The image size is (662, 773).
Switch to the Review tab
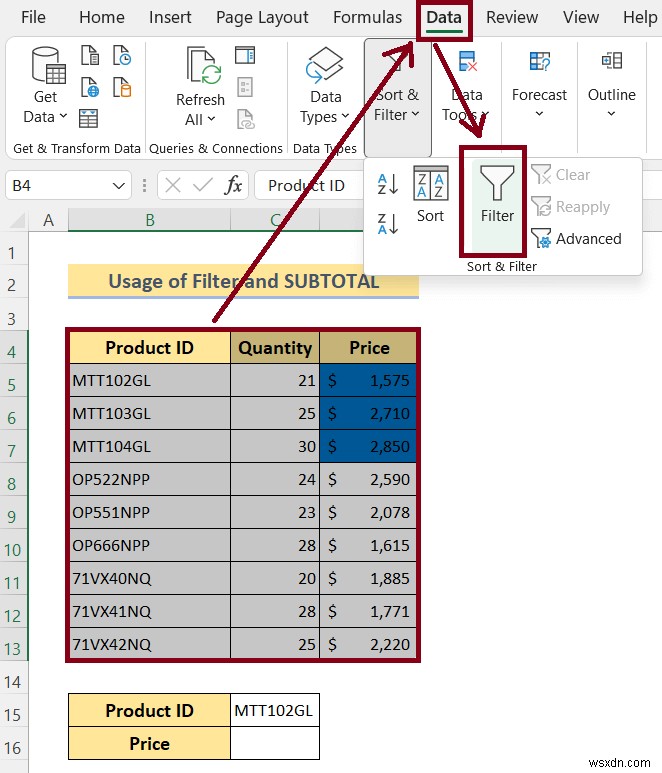(512, 17)
